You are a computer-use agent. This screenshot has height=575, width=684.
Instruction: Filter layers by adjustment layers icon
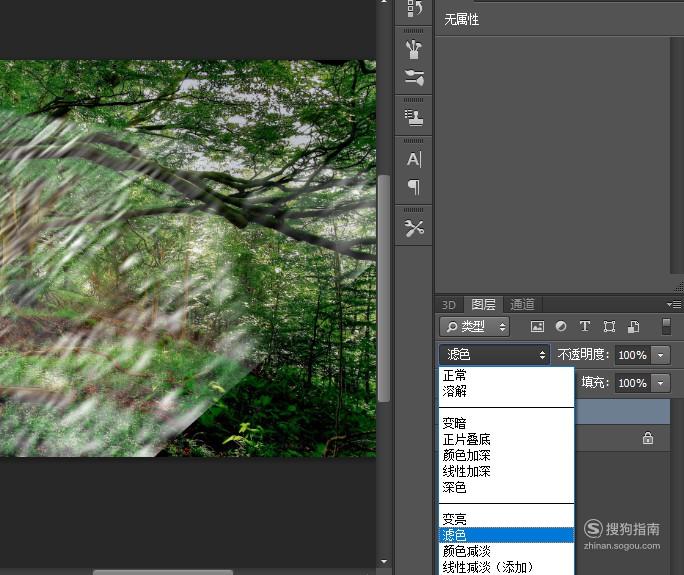pyautogui.click(x=561, y=326)
